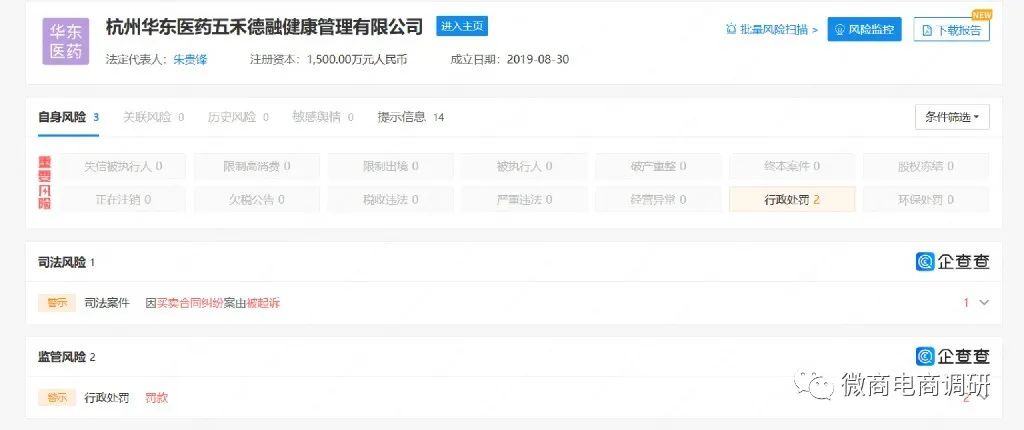1024x430 pixels.
Task: Expand the 司法案件 row chevron
Action: point(985,303)
